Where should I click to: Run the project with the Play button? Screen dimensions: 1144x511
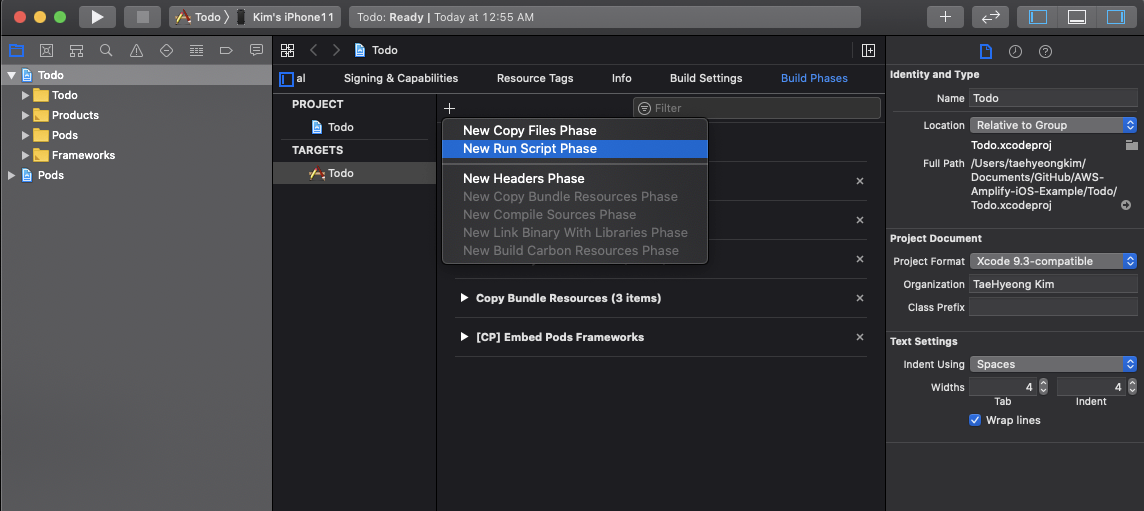click(97, 17)
